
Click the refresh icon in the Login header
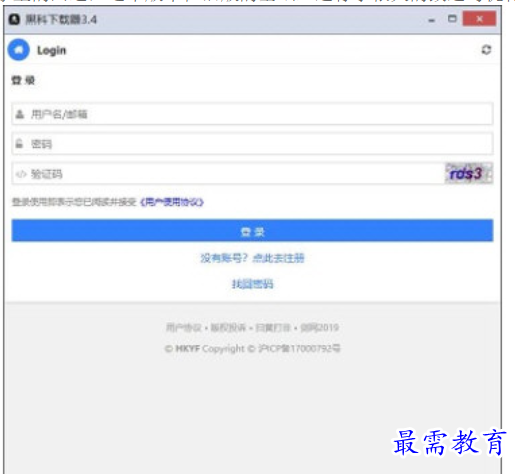[486, 50]
